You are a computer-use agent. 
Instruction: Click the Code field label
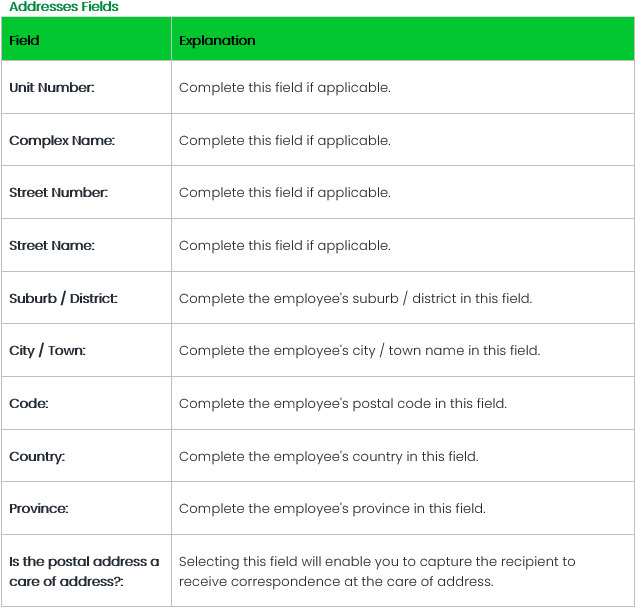click(29, 404)
